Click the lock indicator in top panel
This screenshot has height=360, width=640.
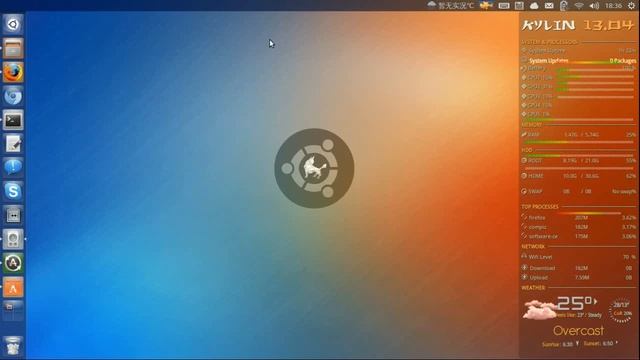pos(564,6)
